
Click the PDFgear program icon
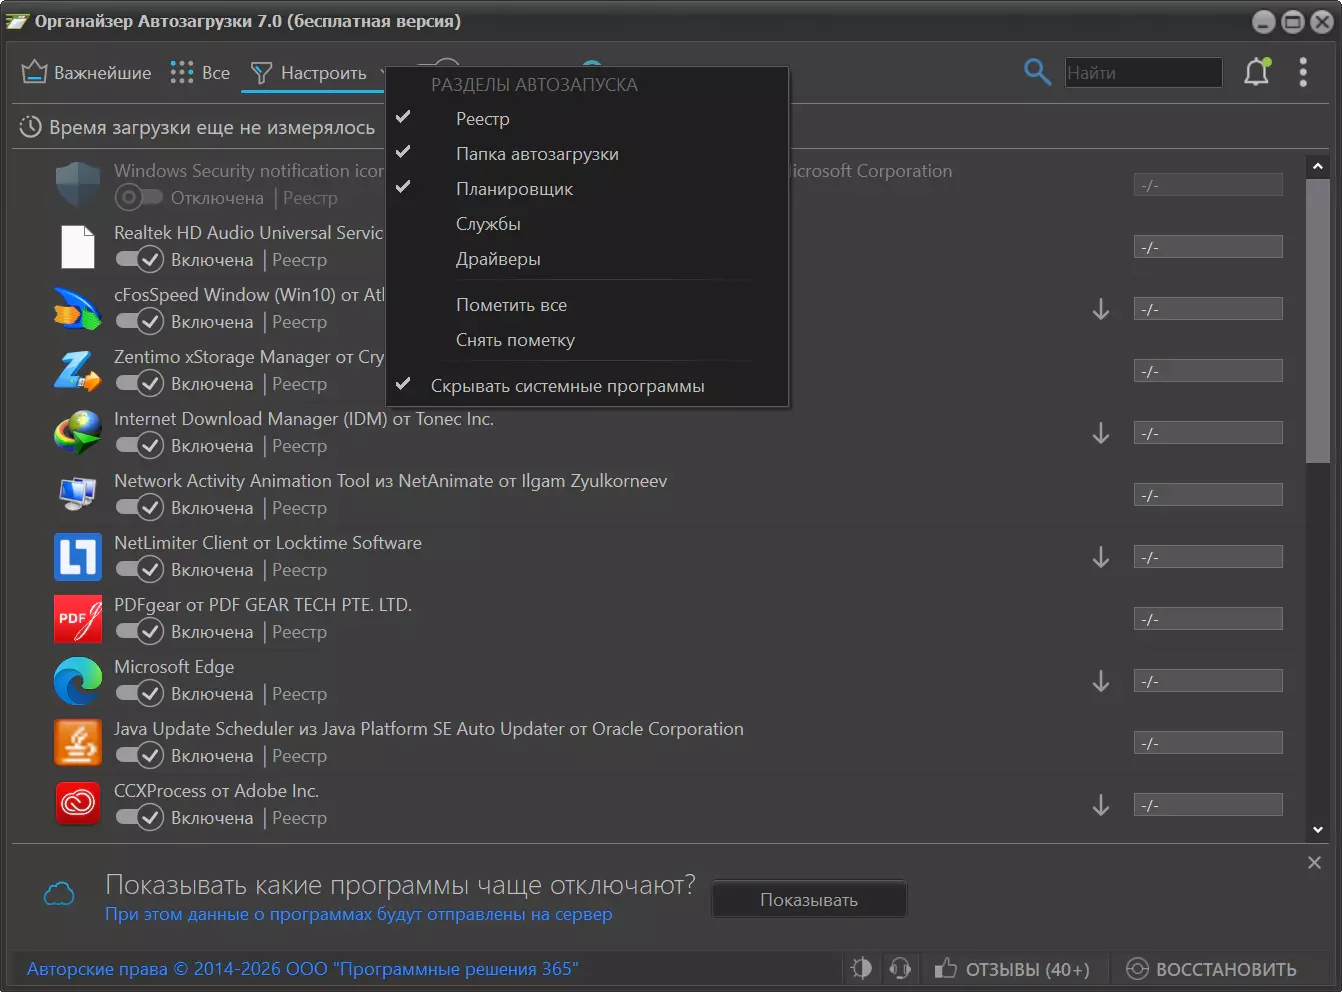point(78,619)
